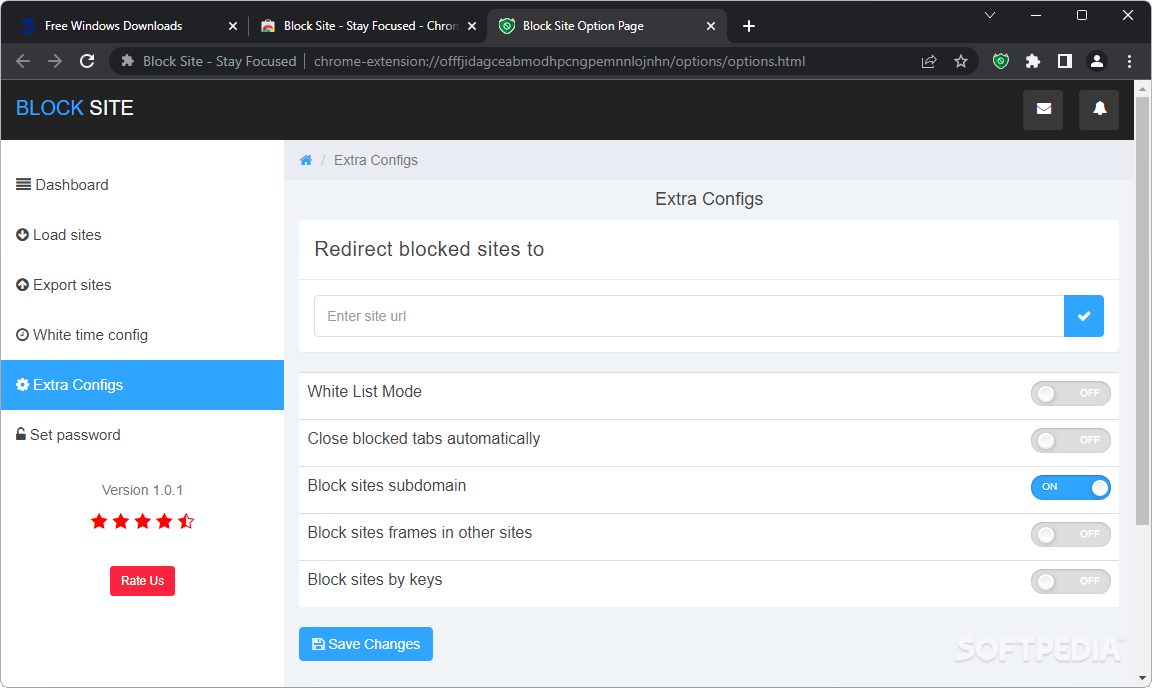Click the home breadcrumb icon
The height and width of the screenshot is (688, 1152).
tap(306, 159)
